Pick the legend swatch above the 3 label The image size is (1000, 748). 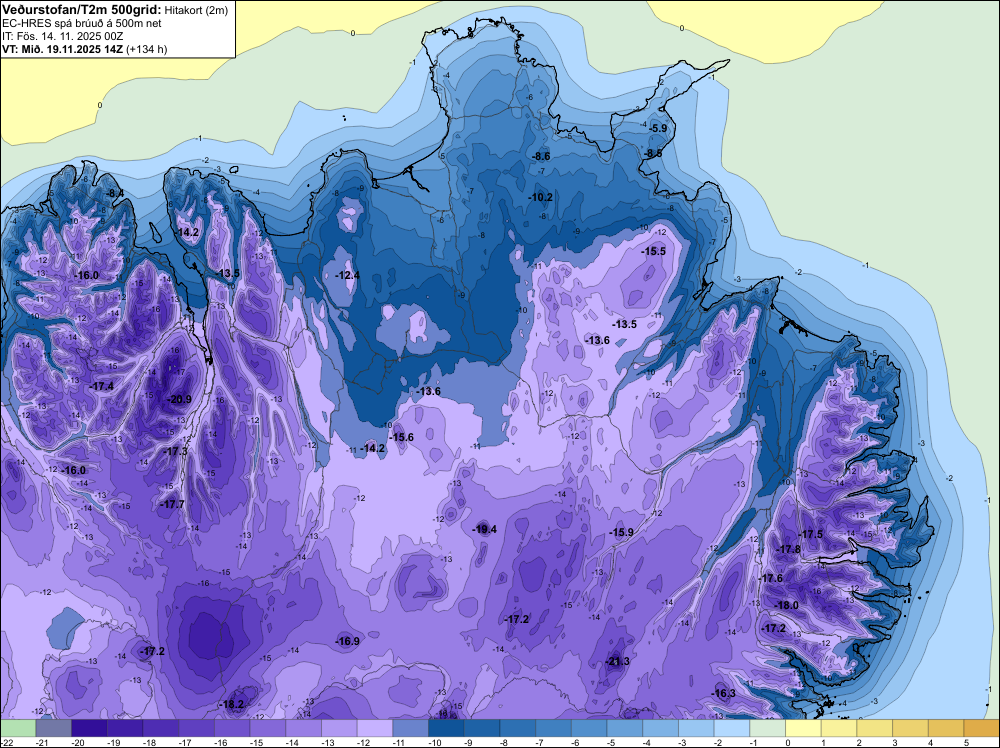911,728
